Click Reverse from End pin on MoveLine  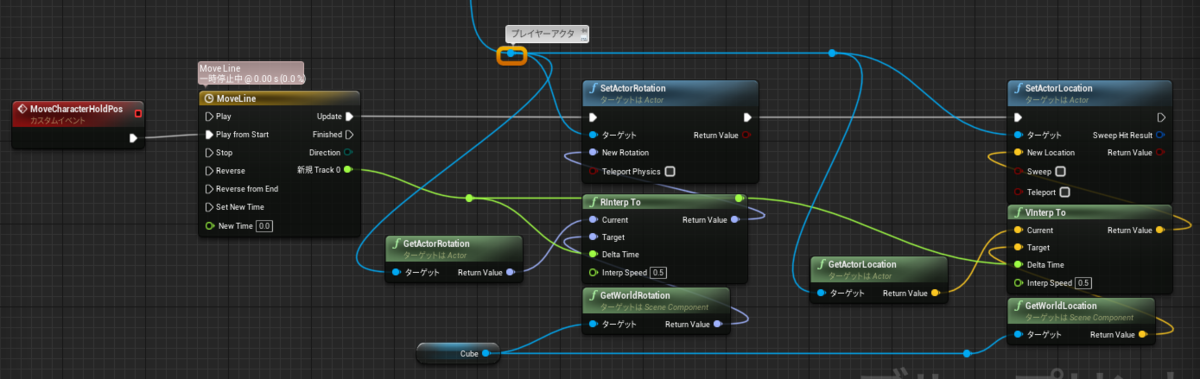209,189
